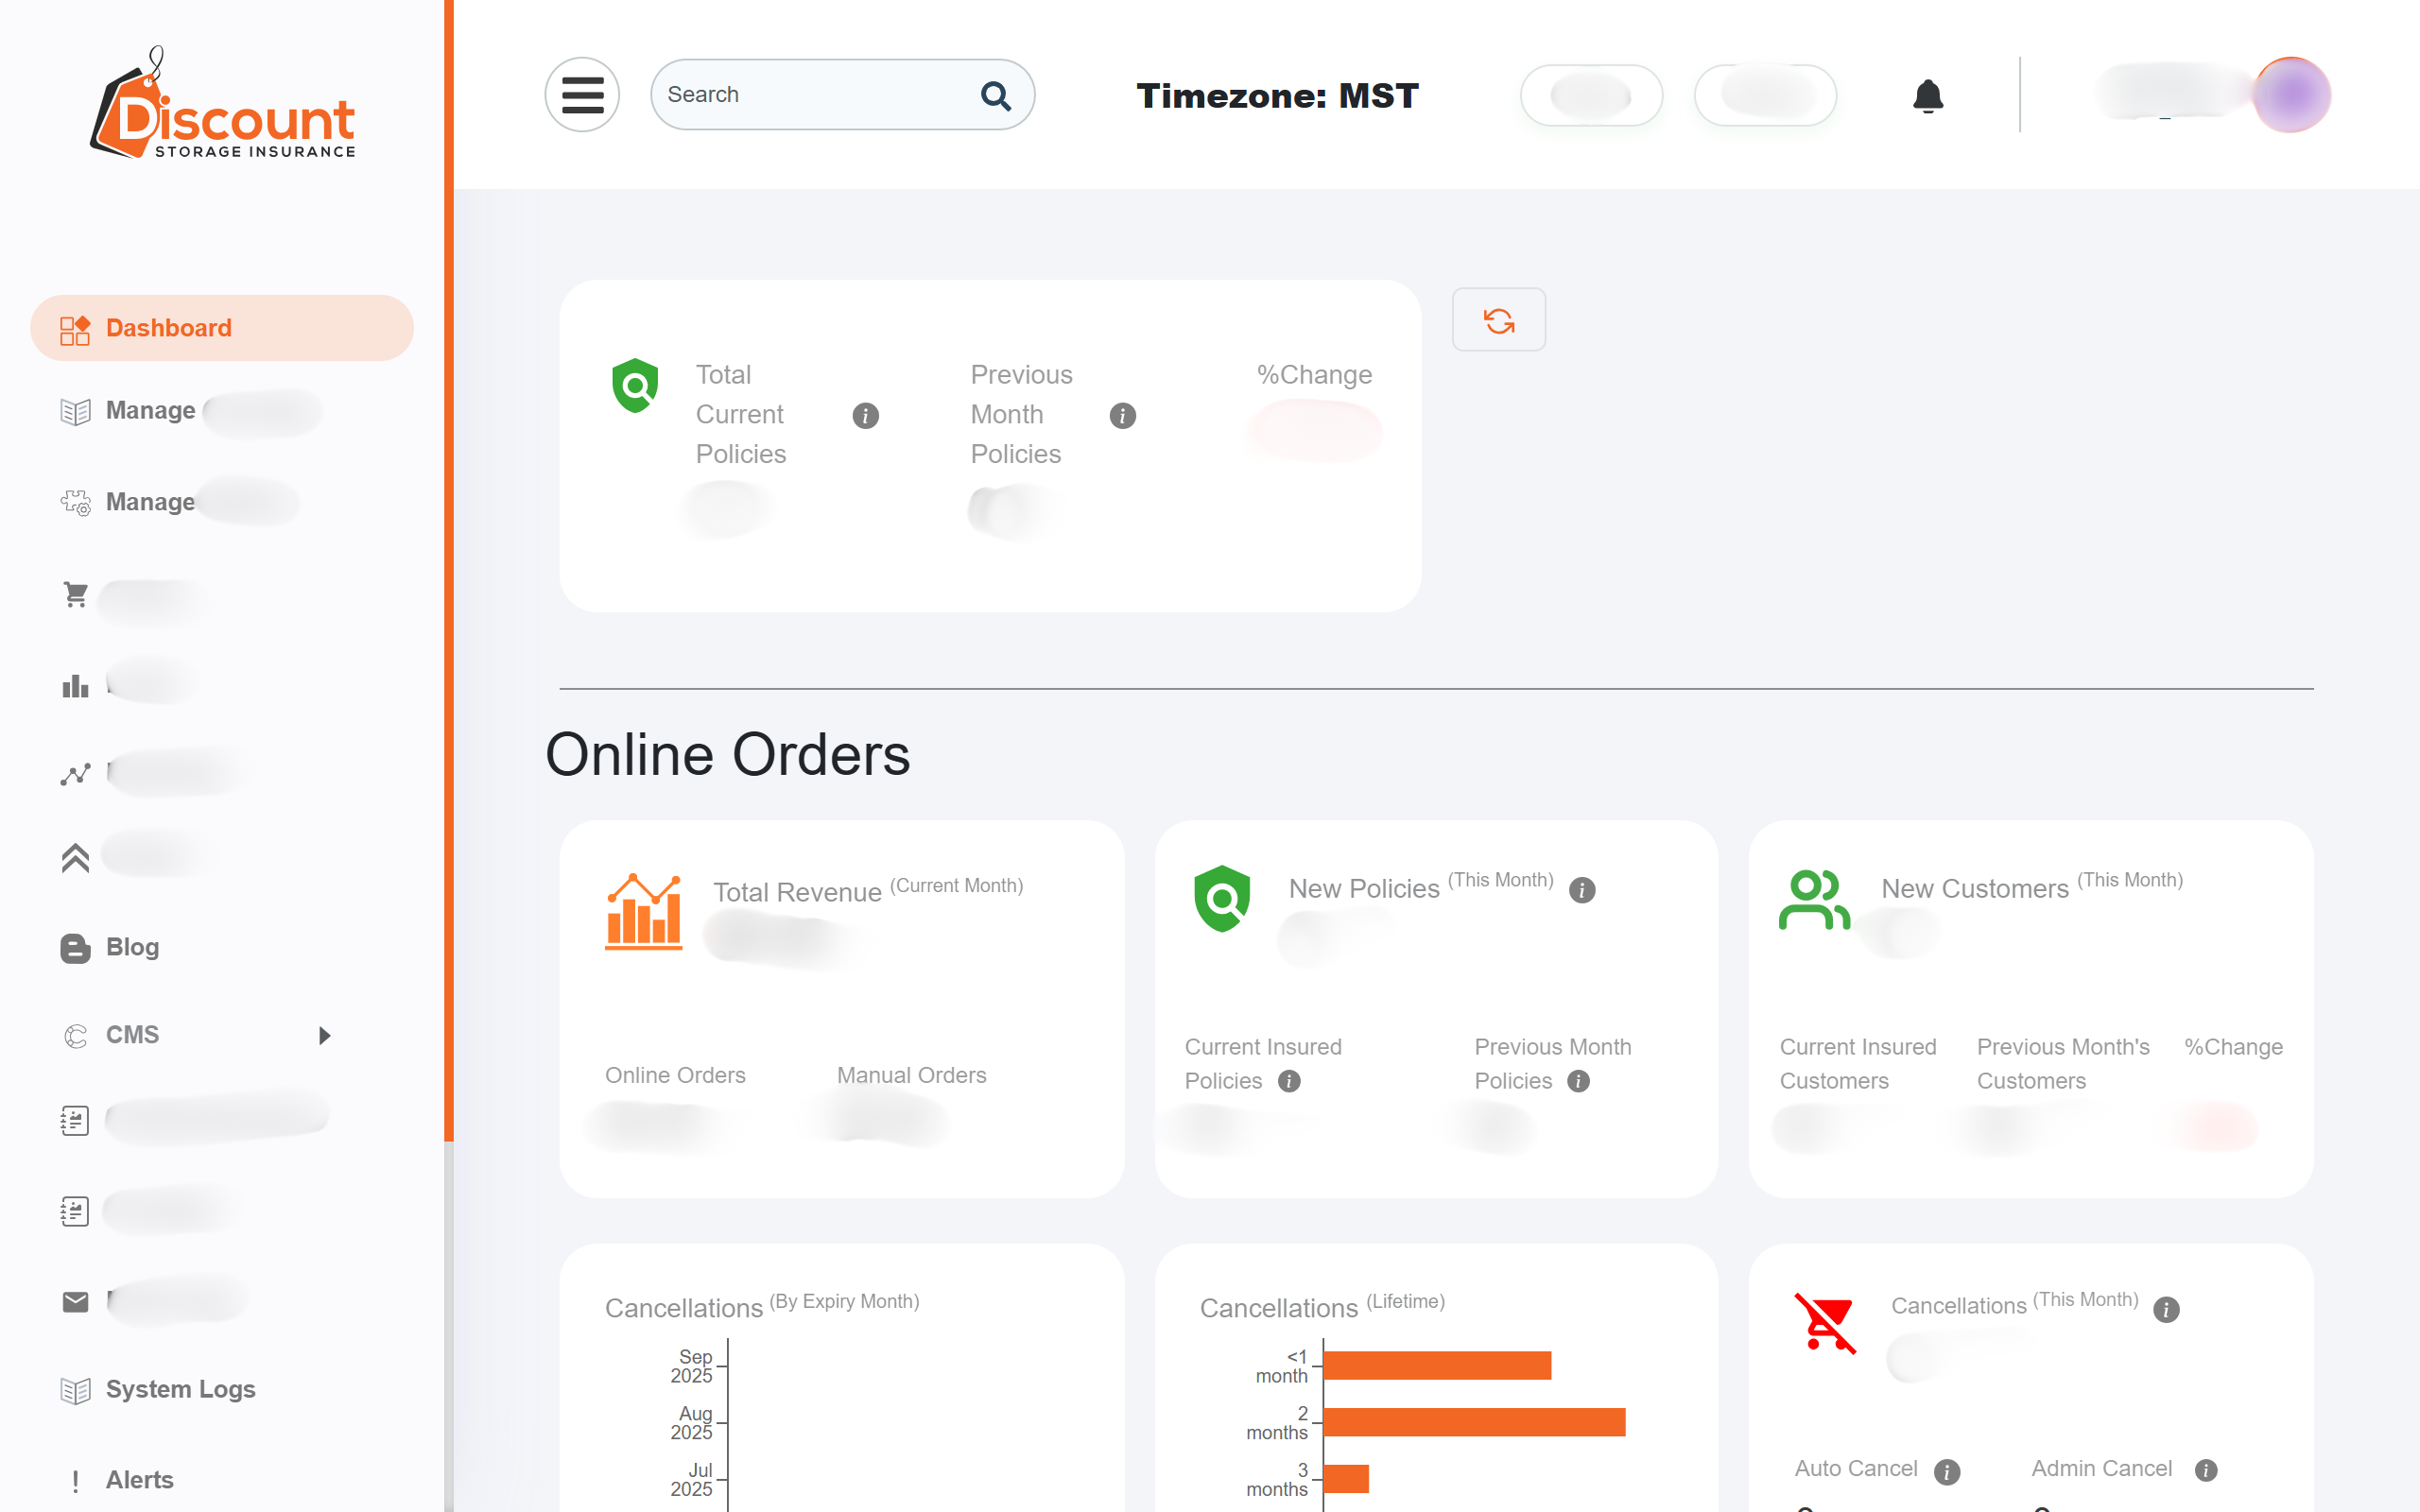Click the search magnifier icon
Image resolution: width=2420 pixels, height=1512 pixels.
pyautogui.click(x=995, y=96)
